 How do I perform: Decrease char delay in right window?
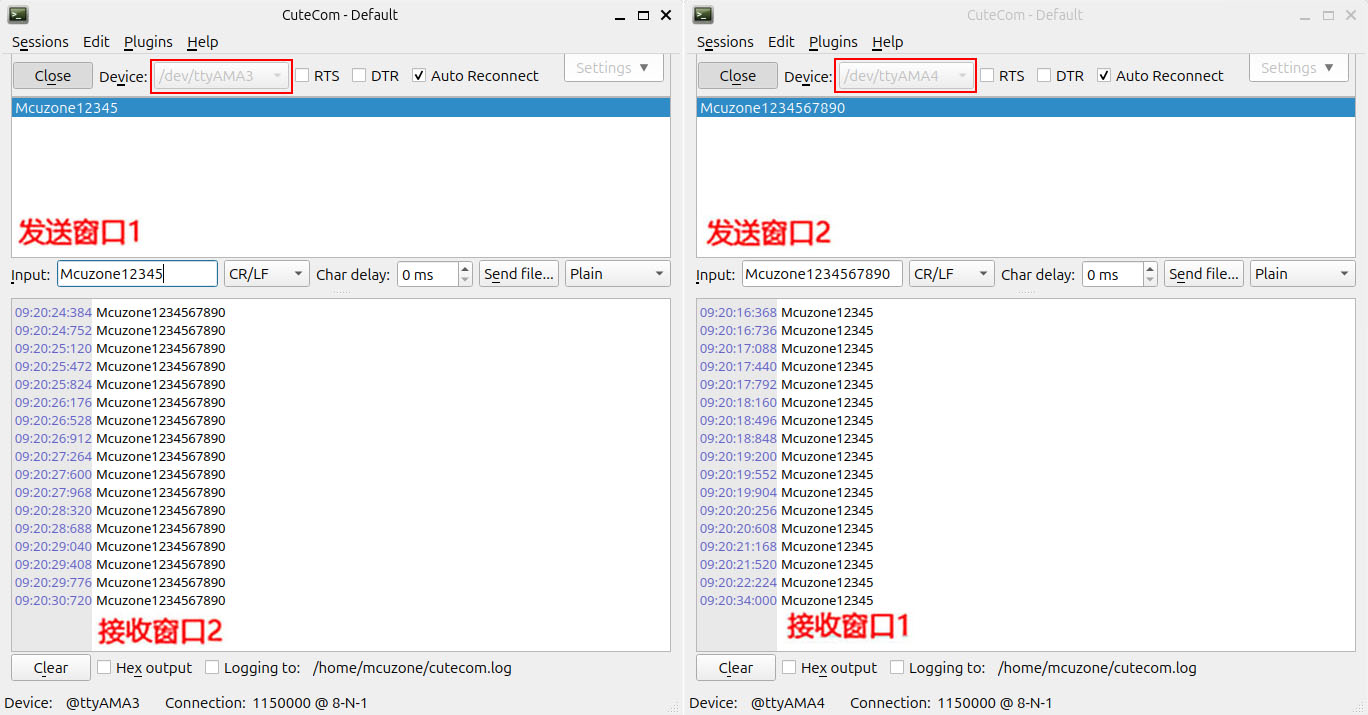click(1150, 280)
